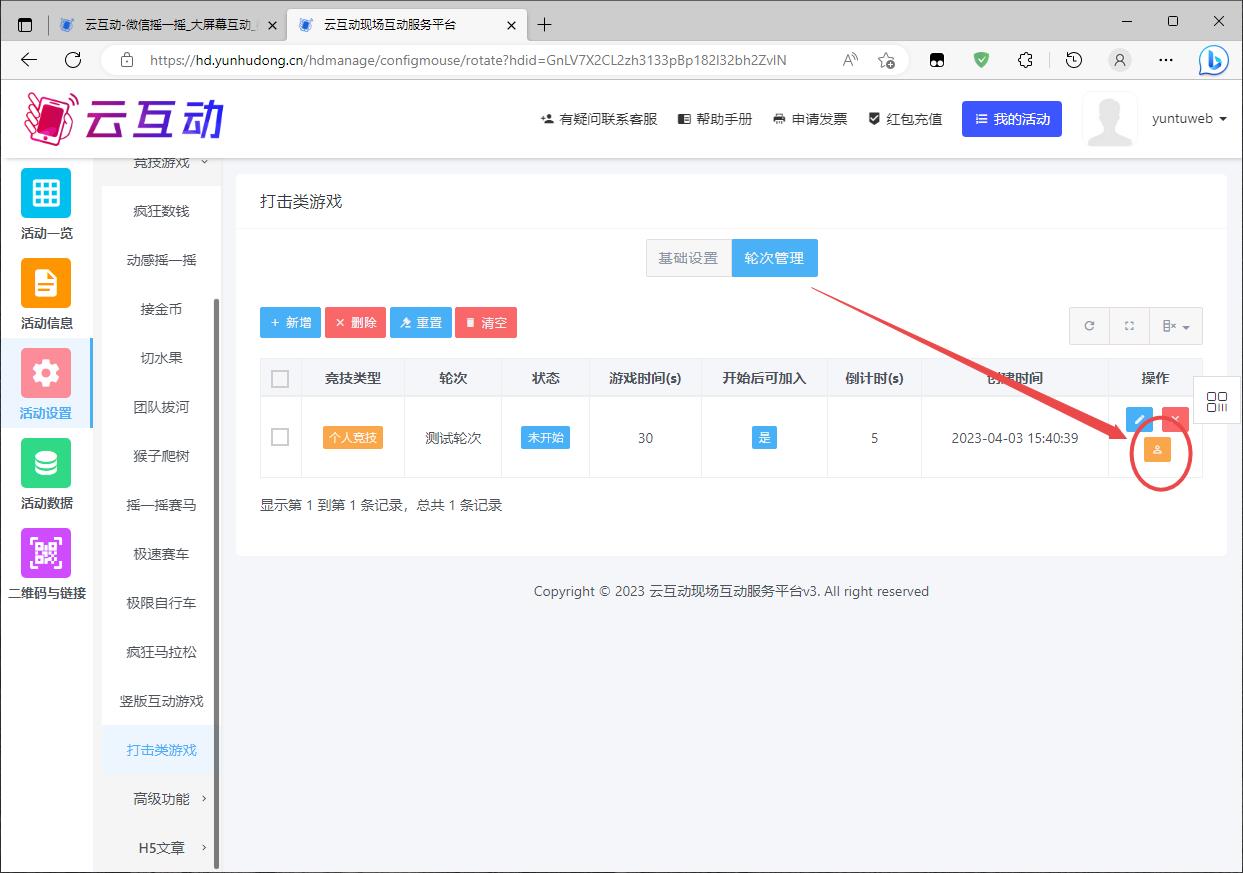Click the 新增 add button
This screenshot has height=873, width=1243.
290,322
